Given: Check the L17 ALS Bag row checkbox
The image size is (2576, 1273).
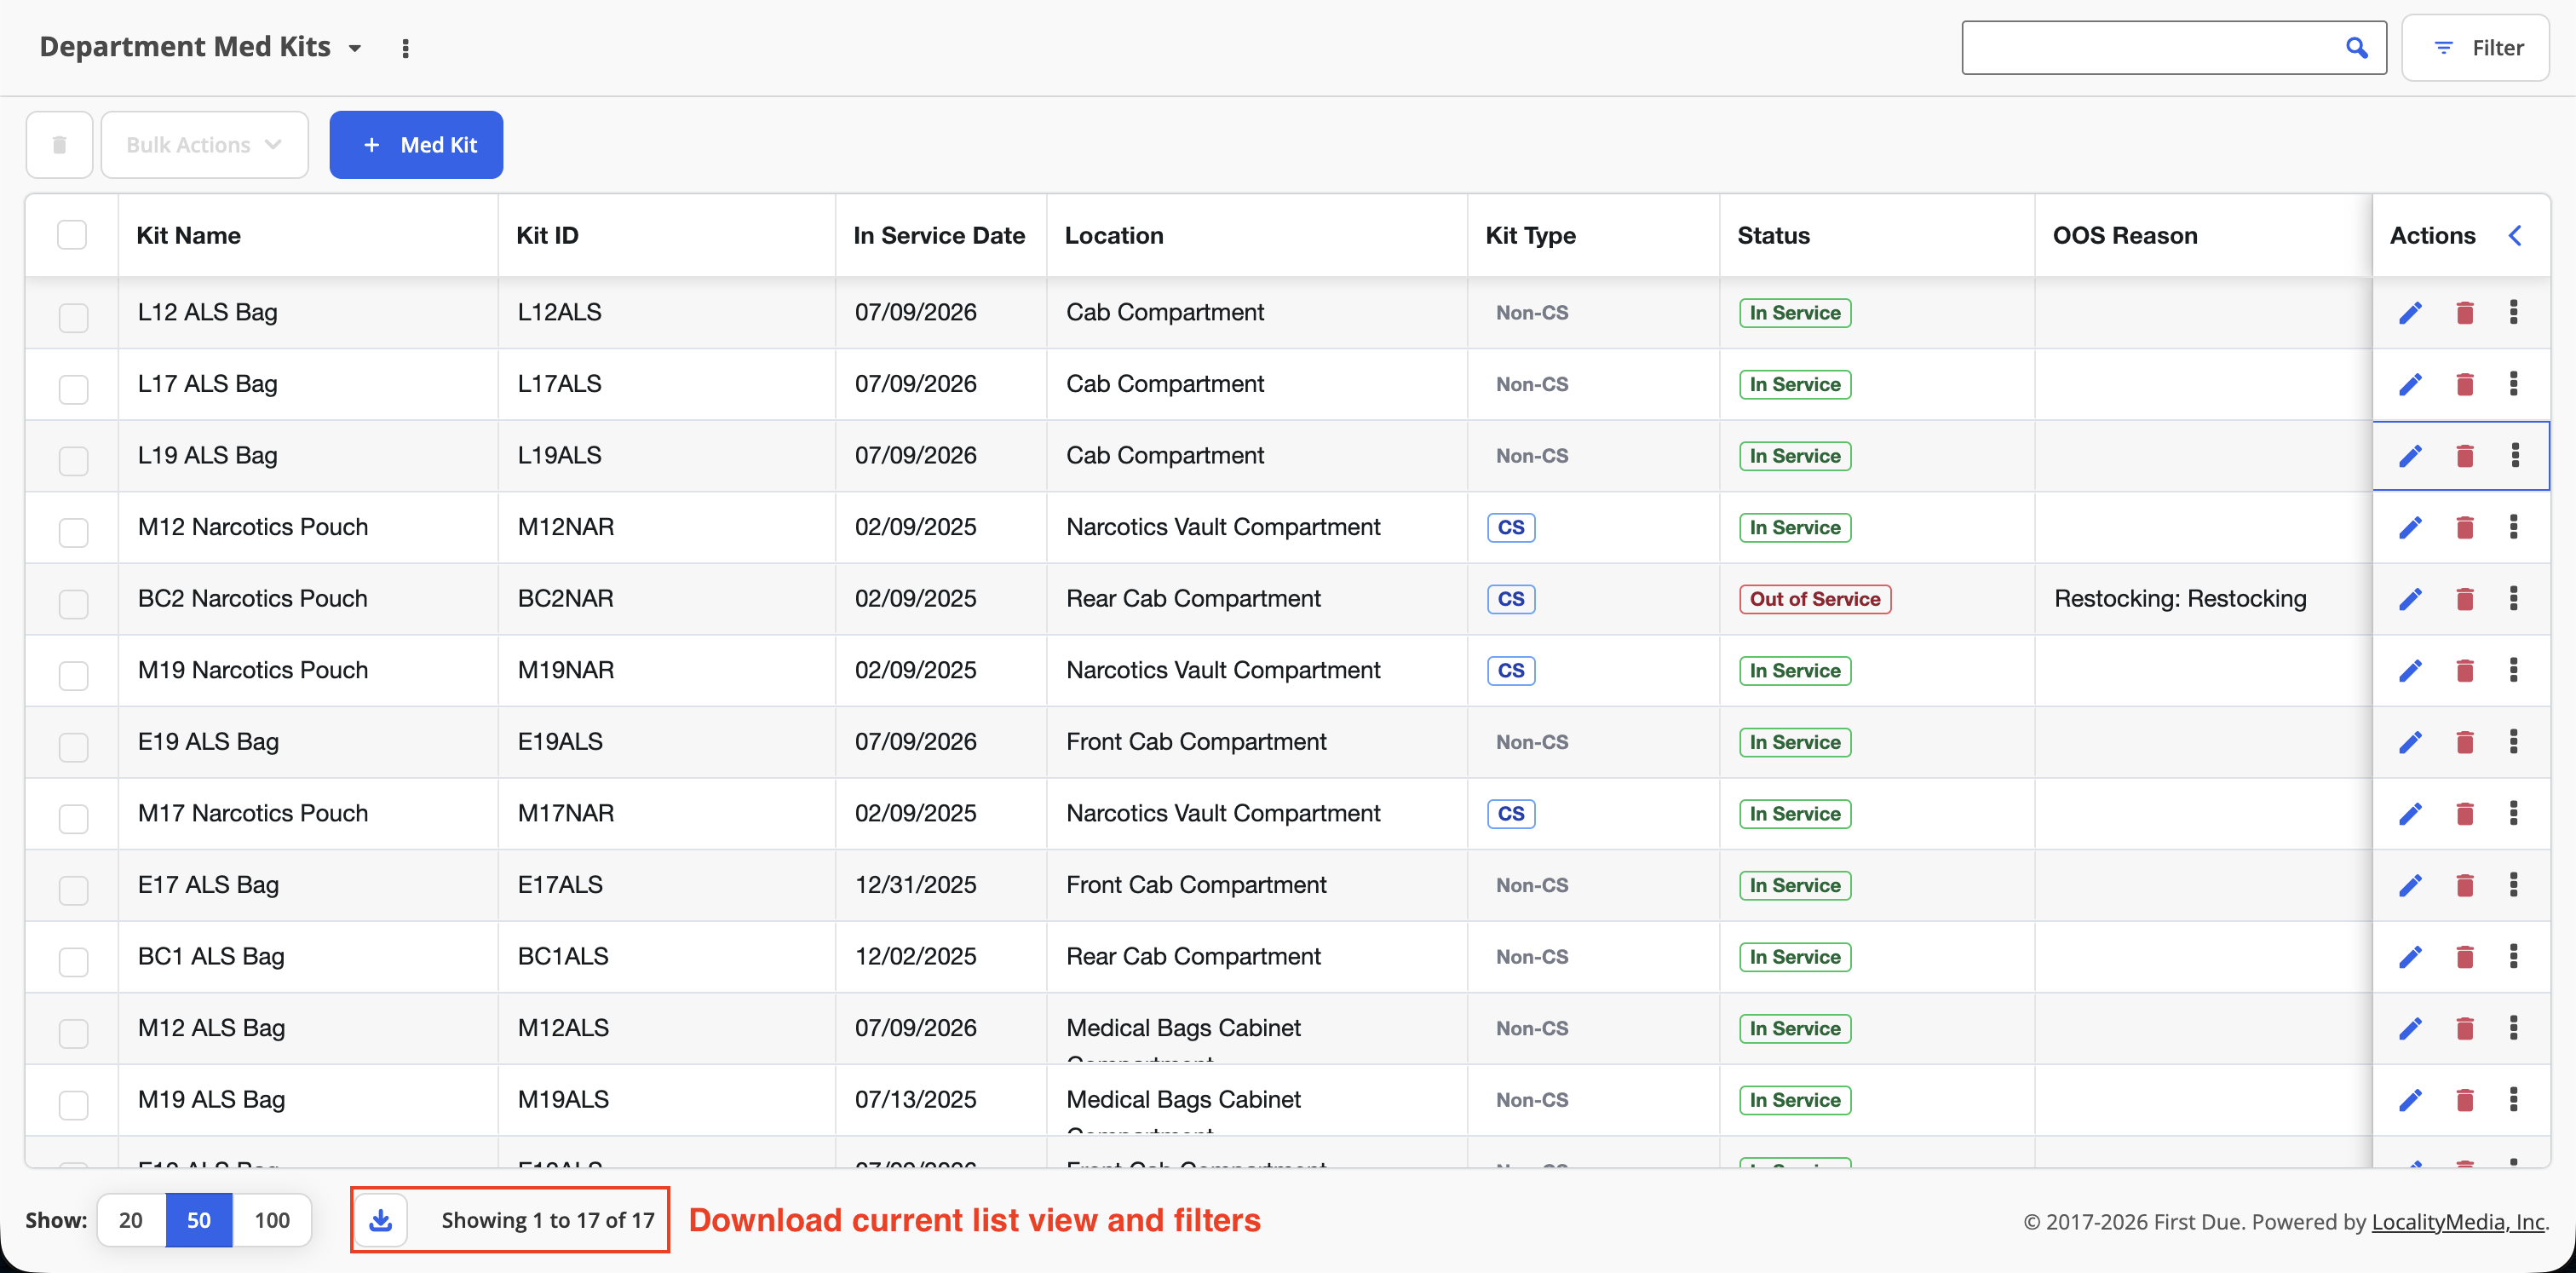Looking at the screenshot, I should [x=73, y=390].
